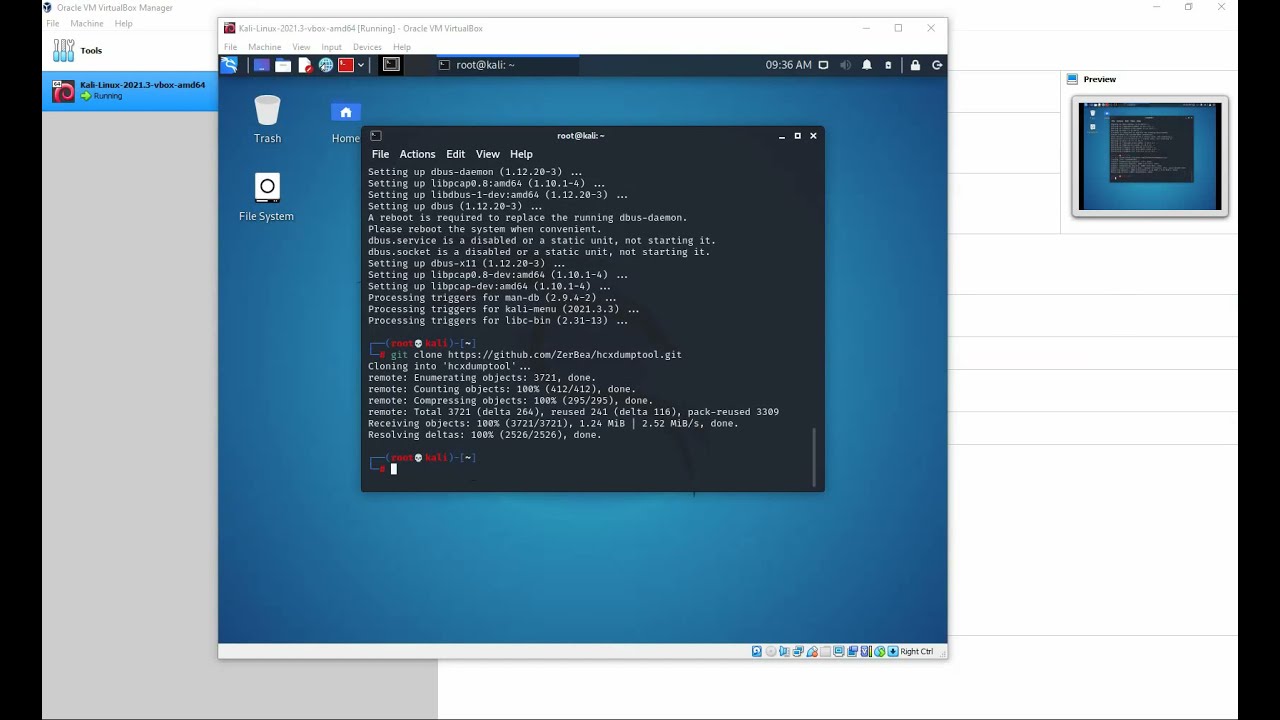
Task: Click the terminal title bar menu icon
Action: [x=376, y=136]
